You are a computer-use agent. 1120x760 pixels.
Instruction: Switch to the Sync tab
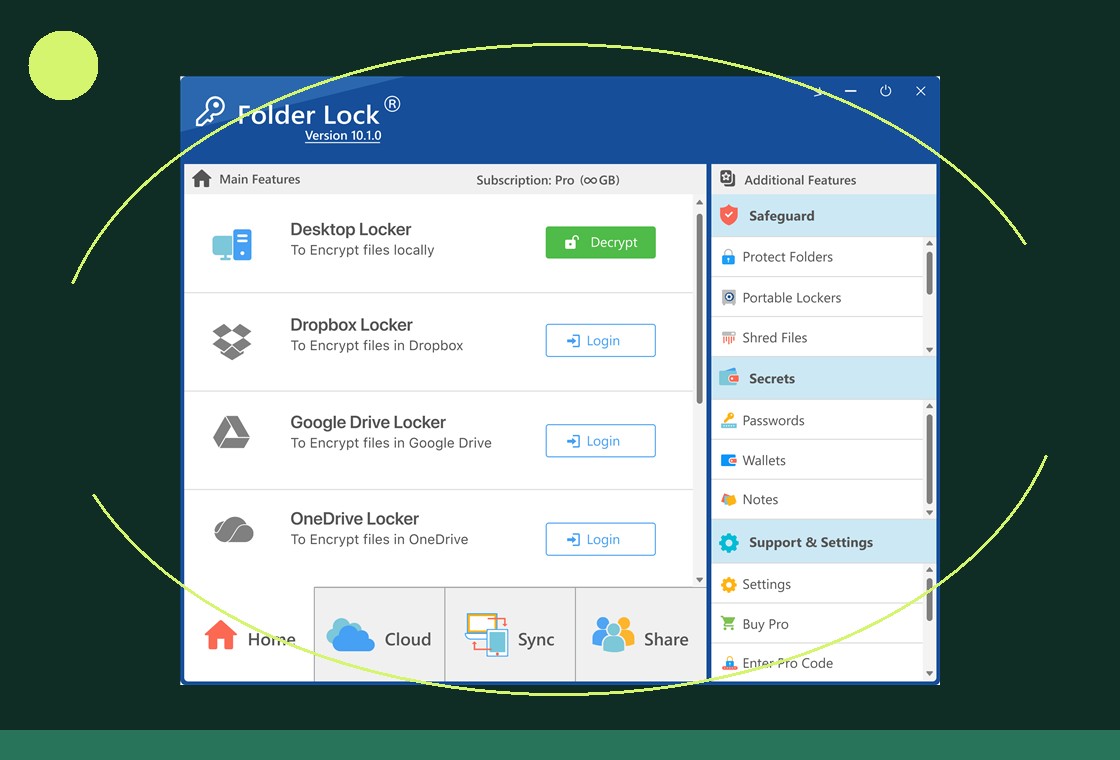(510, 635)
